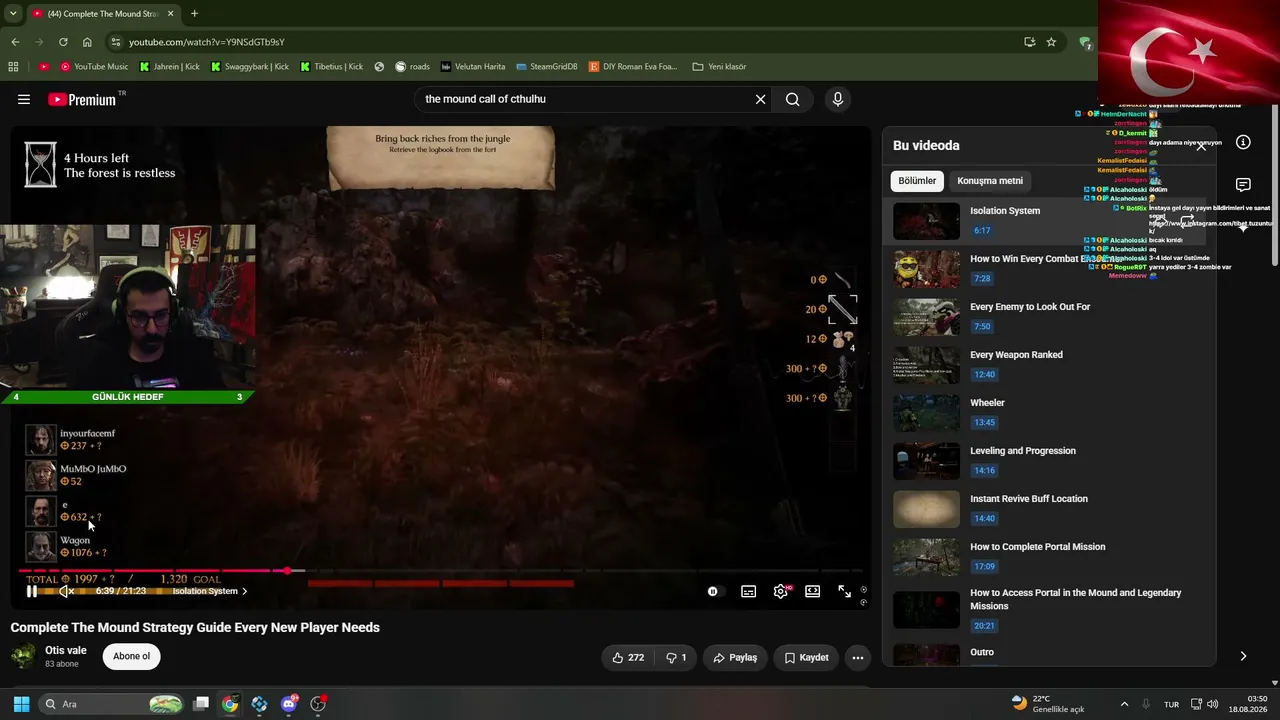
Task: Open the YouTube Music bookmark
Action: click(94, 67)
